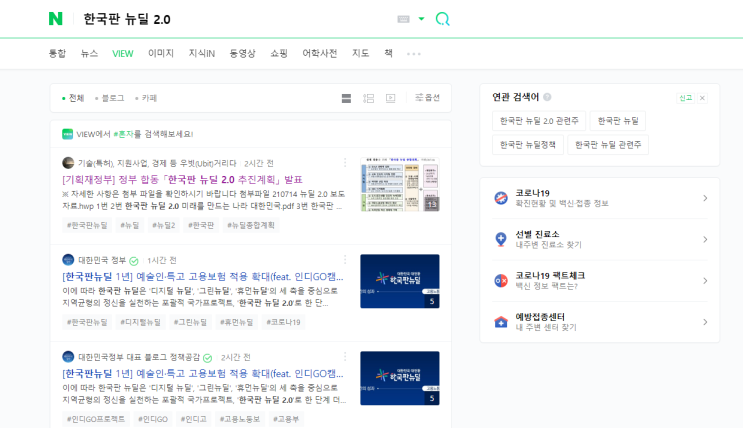This screenshot has height=428, width=743.
Task: Open the 쇼핑 tab
Action: coord(279,53)
